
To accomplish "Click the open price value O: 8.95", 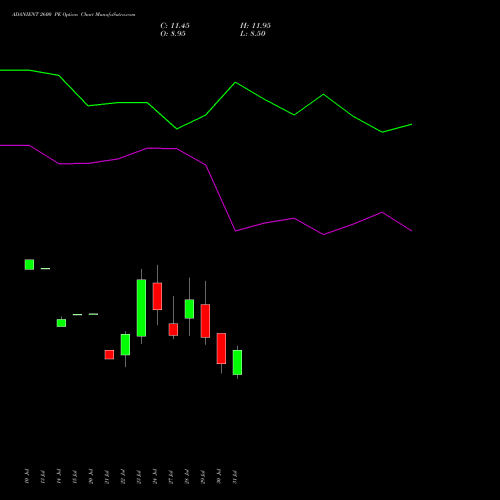I will (173, 34).
